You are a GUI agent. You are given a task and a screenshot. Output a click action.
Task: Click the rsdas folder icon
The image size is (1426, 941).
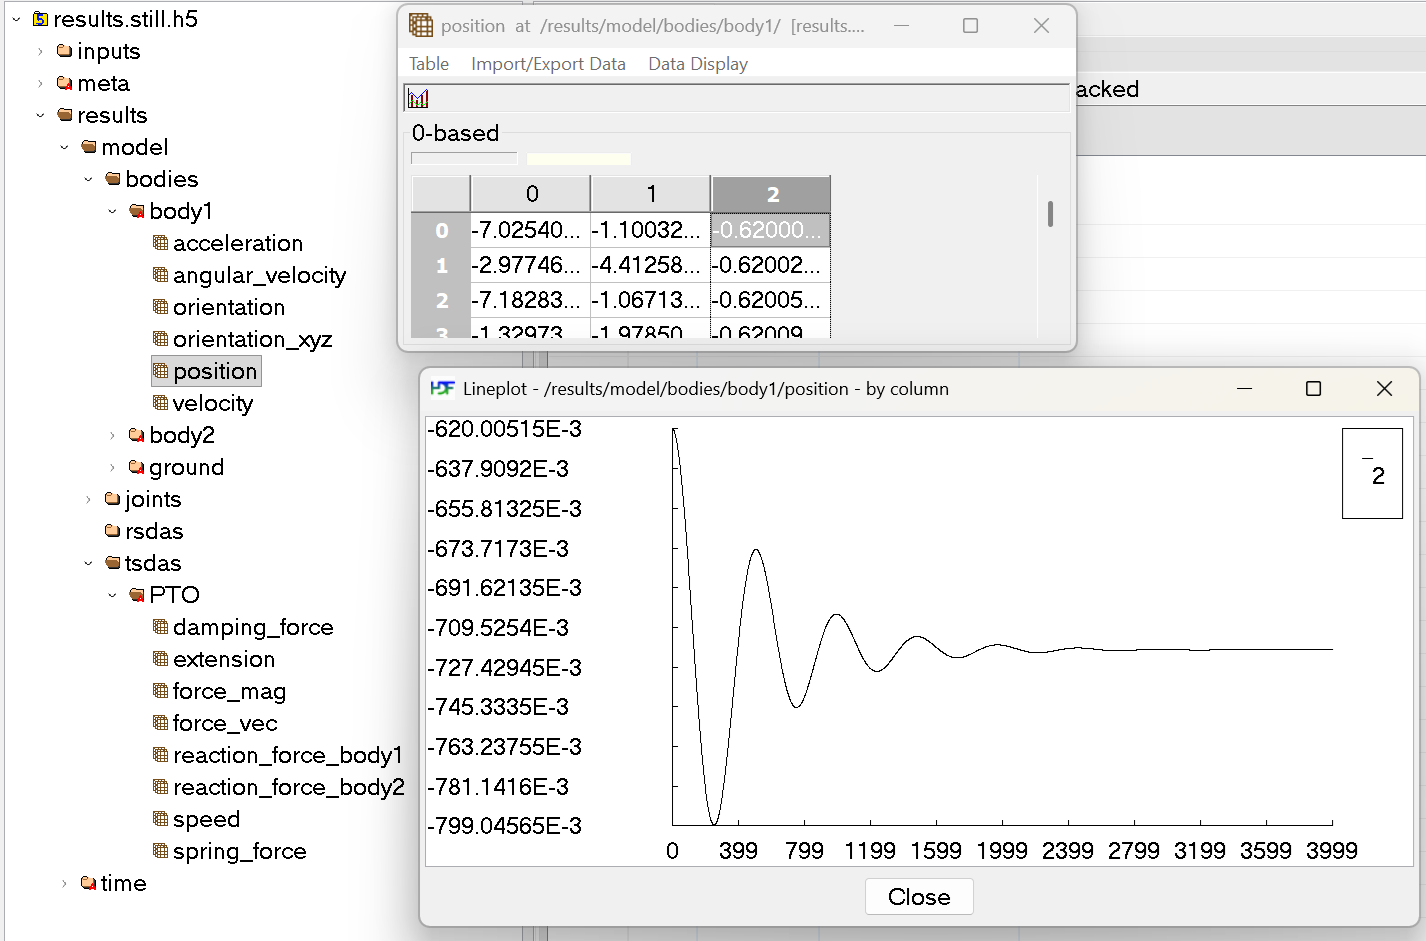(112, 531)
